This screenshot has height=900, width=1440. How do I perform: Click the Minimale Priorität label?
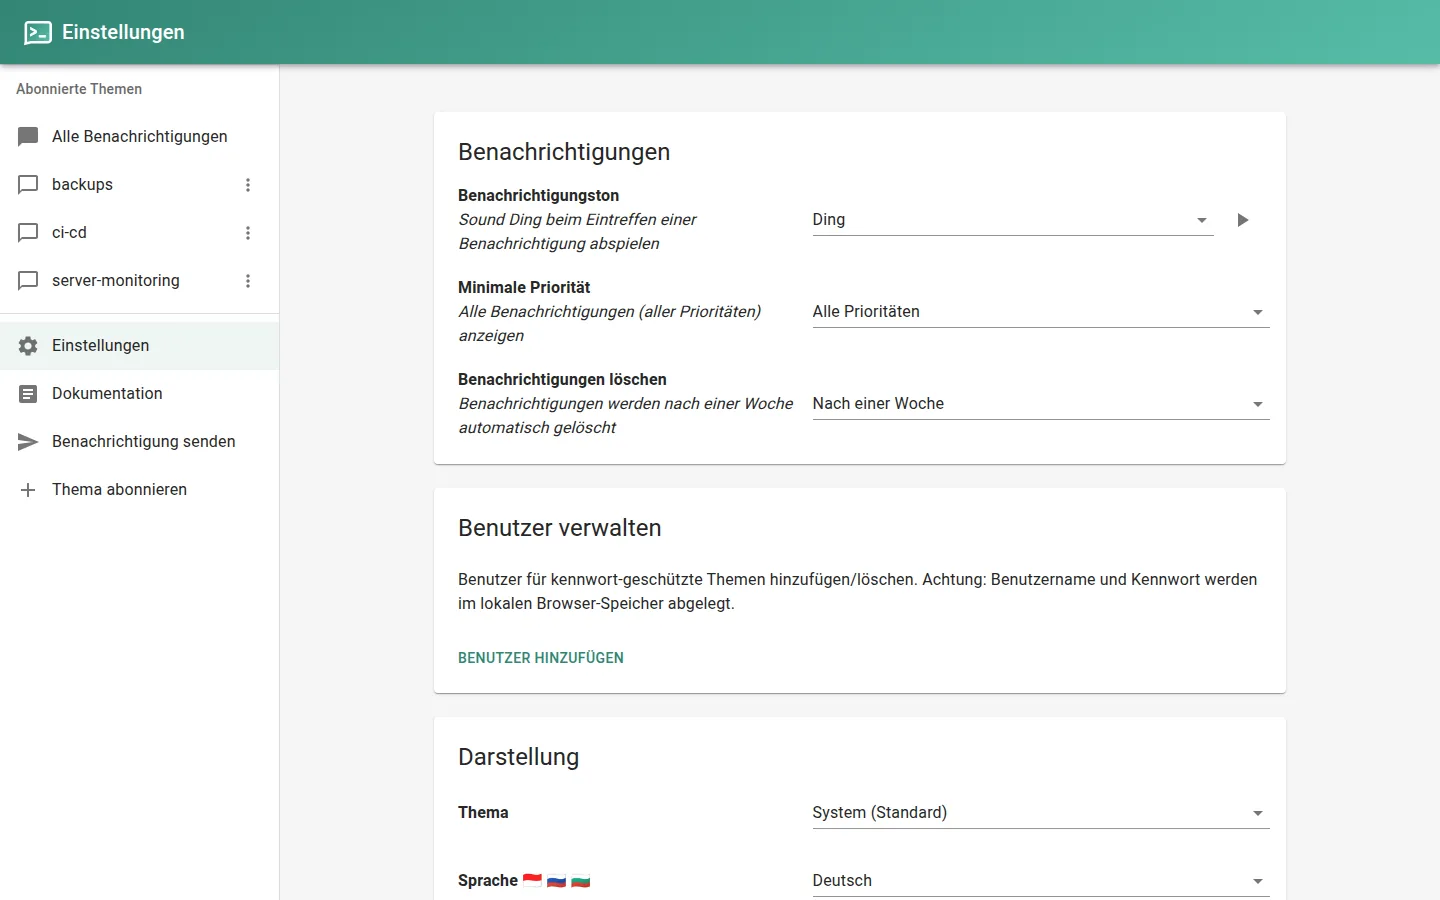524,288
